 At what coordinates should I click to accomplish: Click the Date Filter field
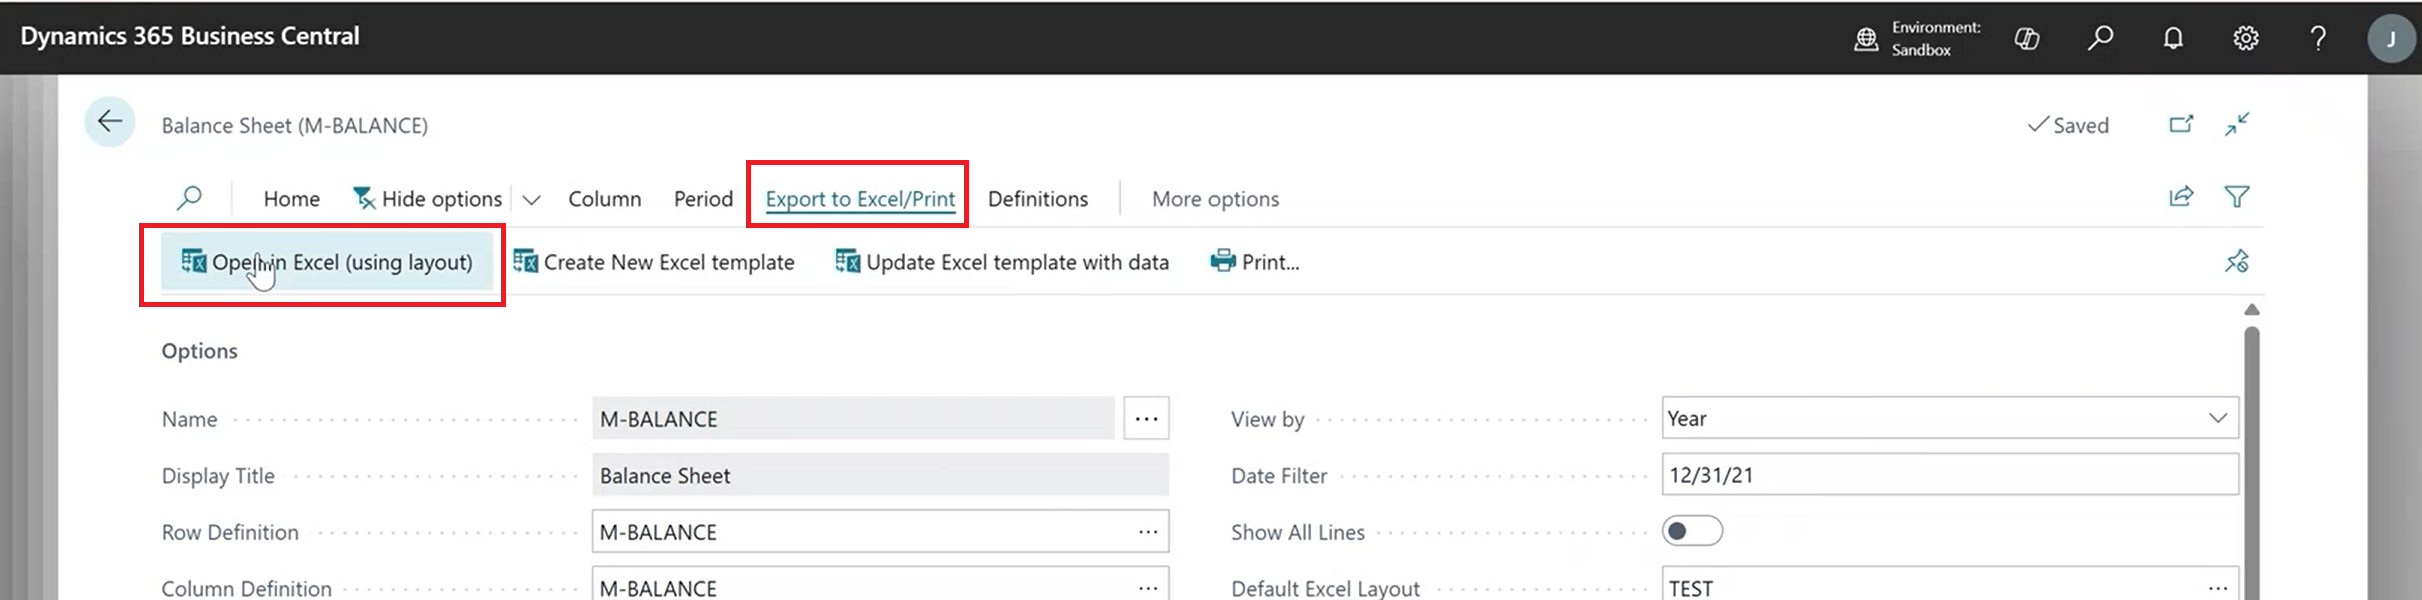point(1950,475)
